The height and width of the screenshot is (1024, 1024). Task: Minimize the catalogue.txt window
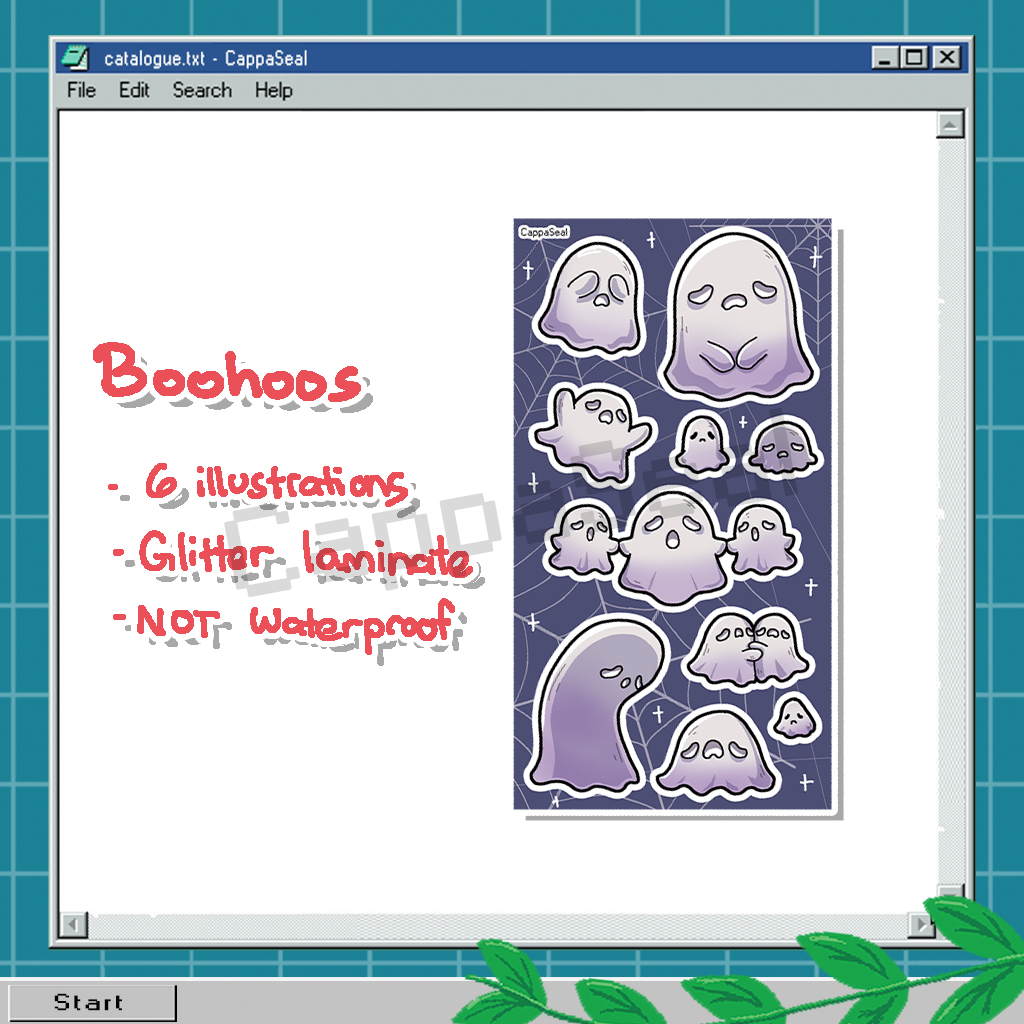pyautogui.click(x=884, y=58)
